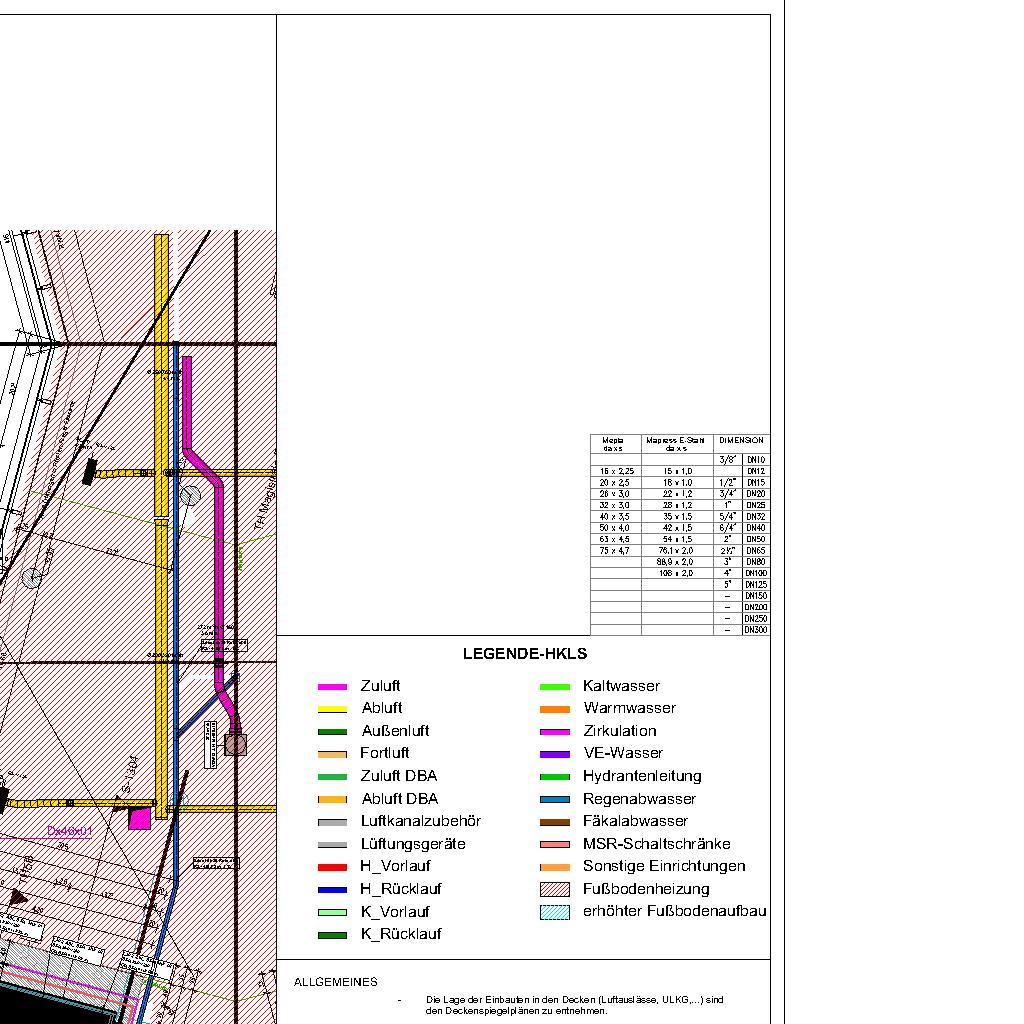Click the DIMENSION table column header
1024x1024 pixels.
point(741,441)
